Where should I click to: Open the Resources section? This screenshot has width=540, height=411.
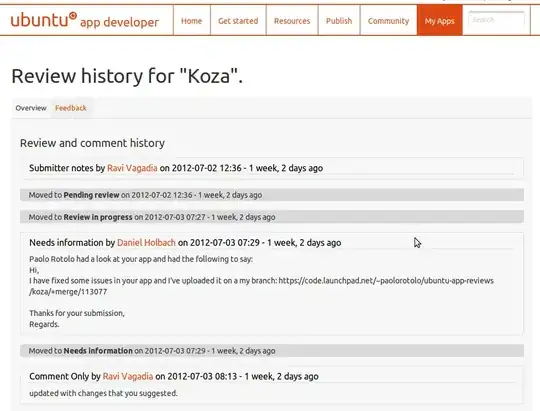point(292,21)
